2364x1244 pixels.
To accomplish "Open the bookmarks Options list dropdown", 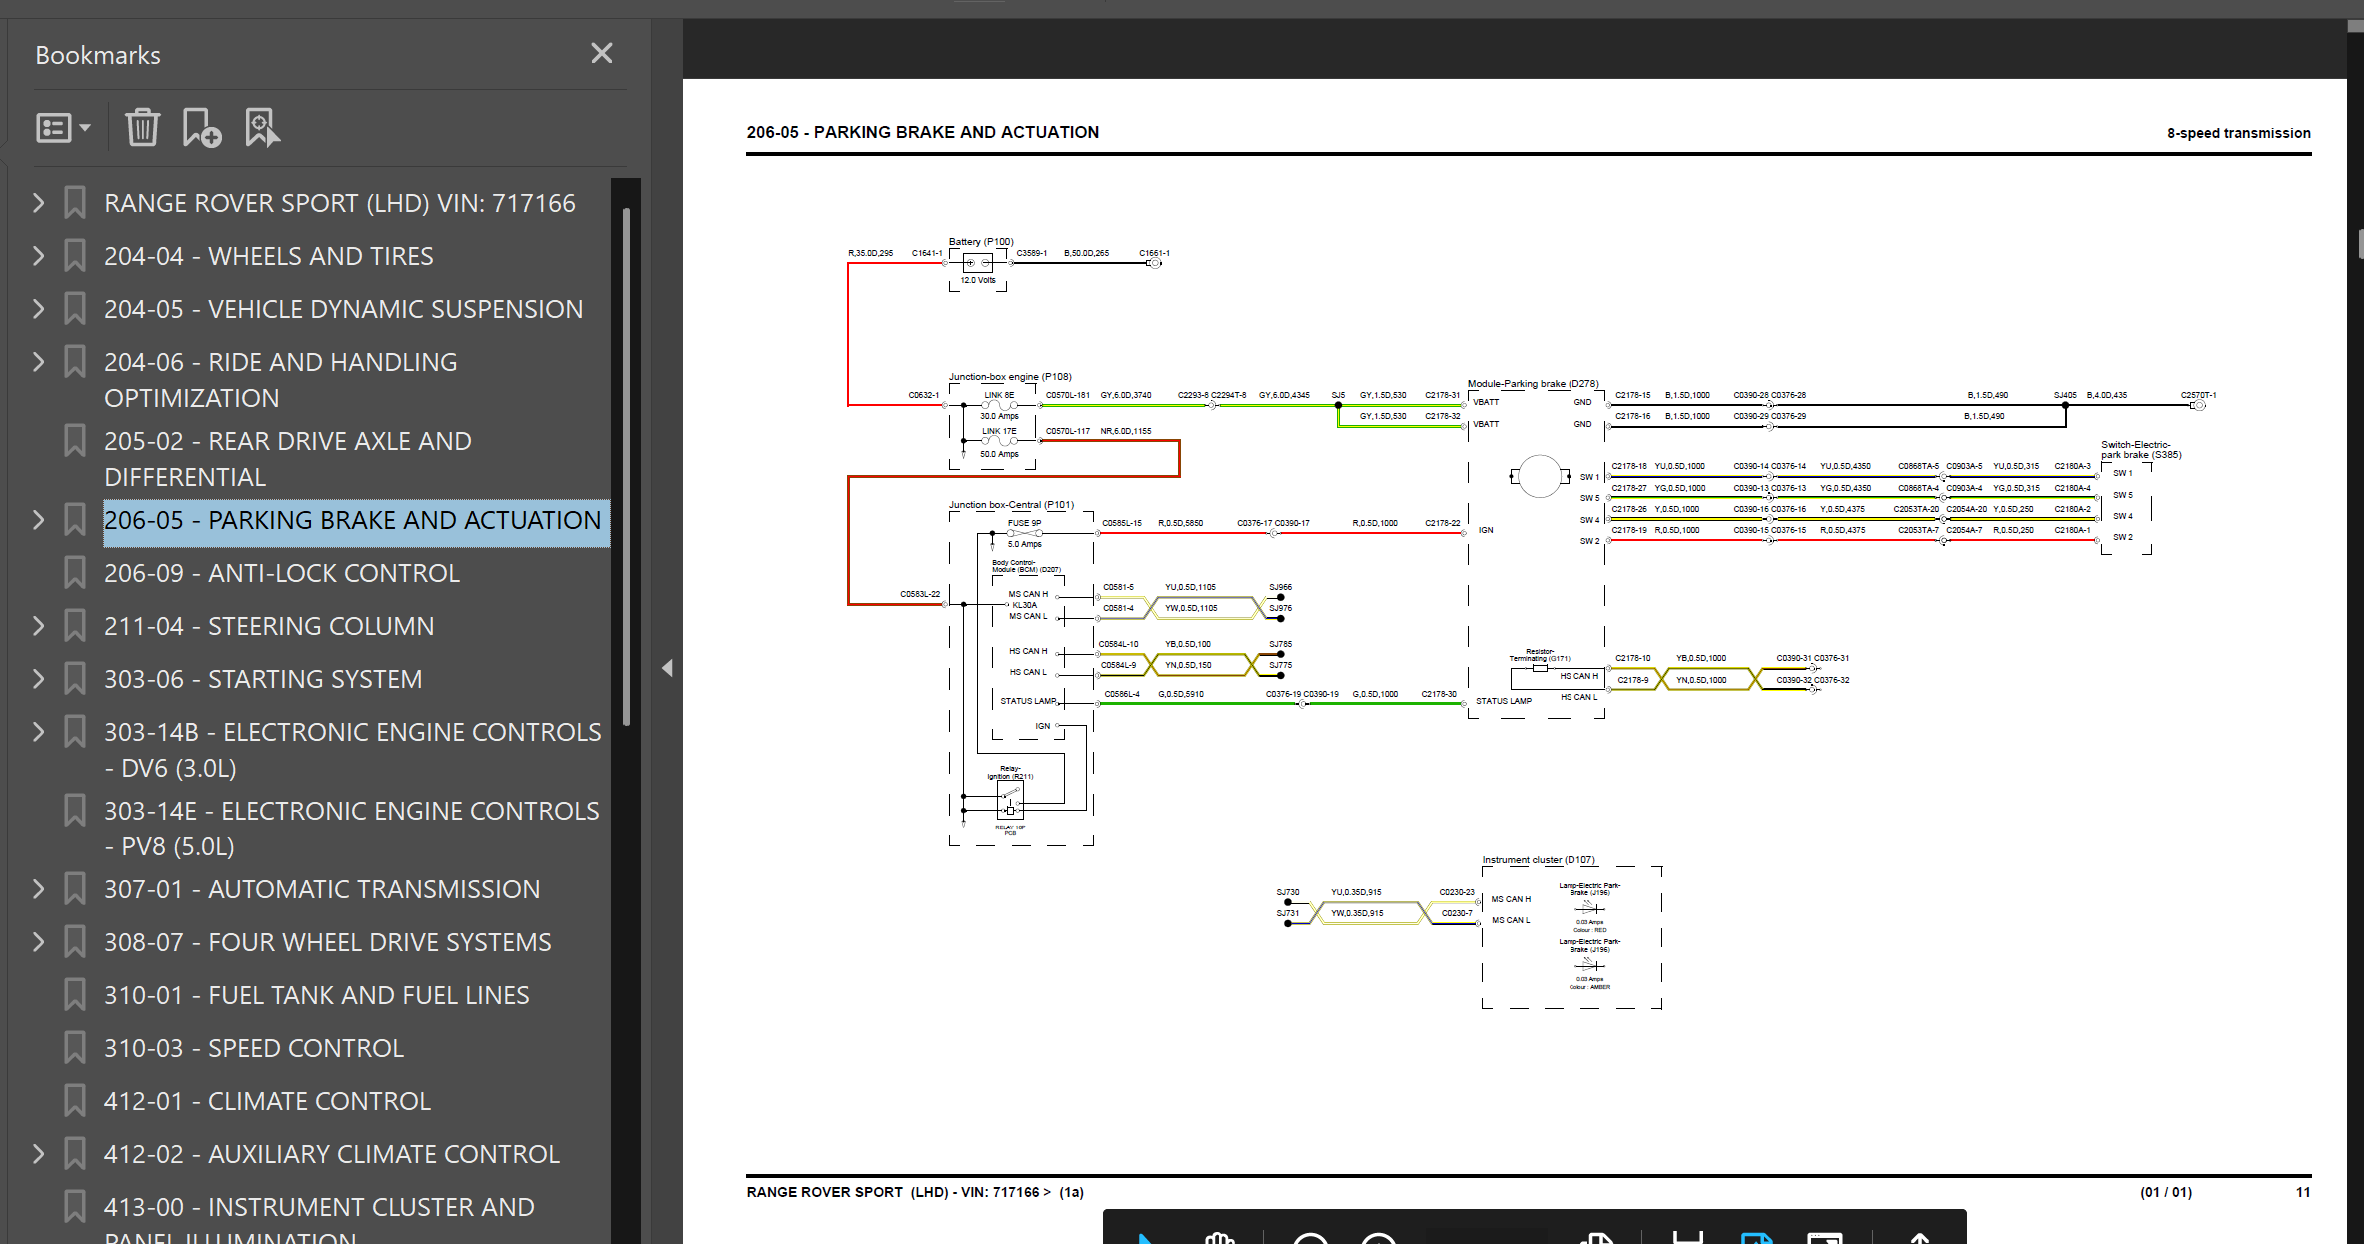I will point(63,128).
